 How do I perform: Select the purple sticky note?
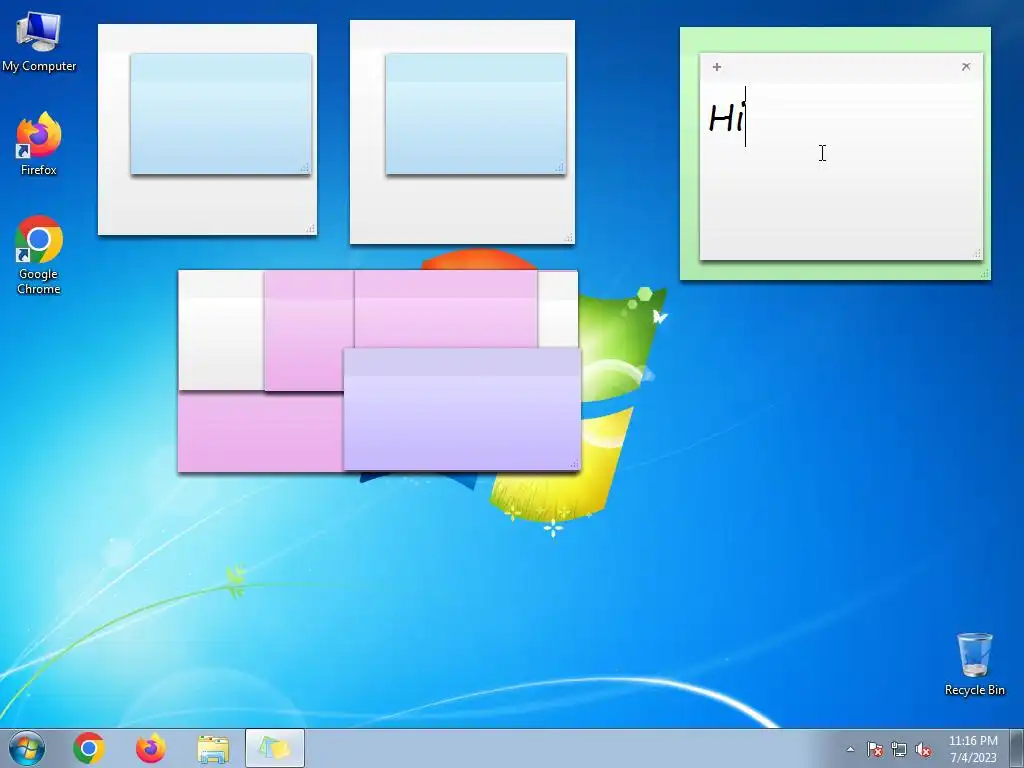tap(462, 409)
